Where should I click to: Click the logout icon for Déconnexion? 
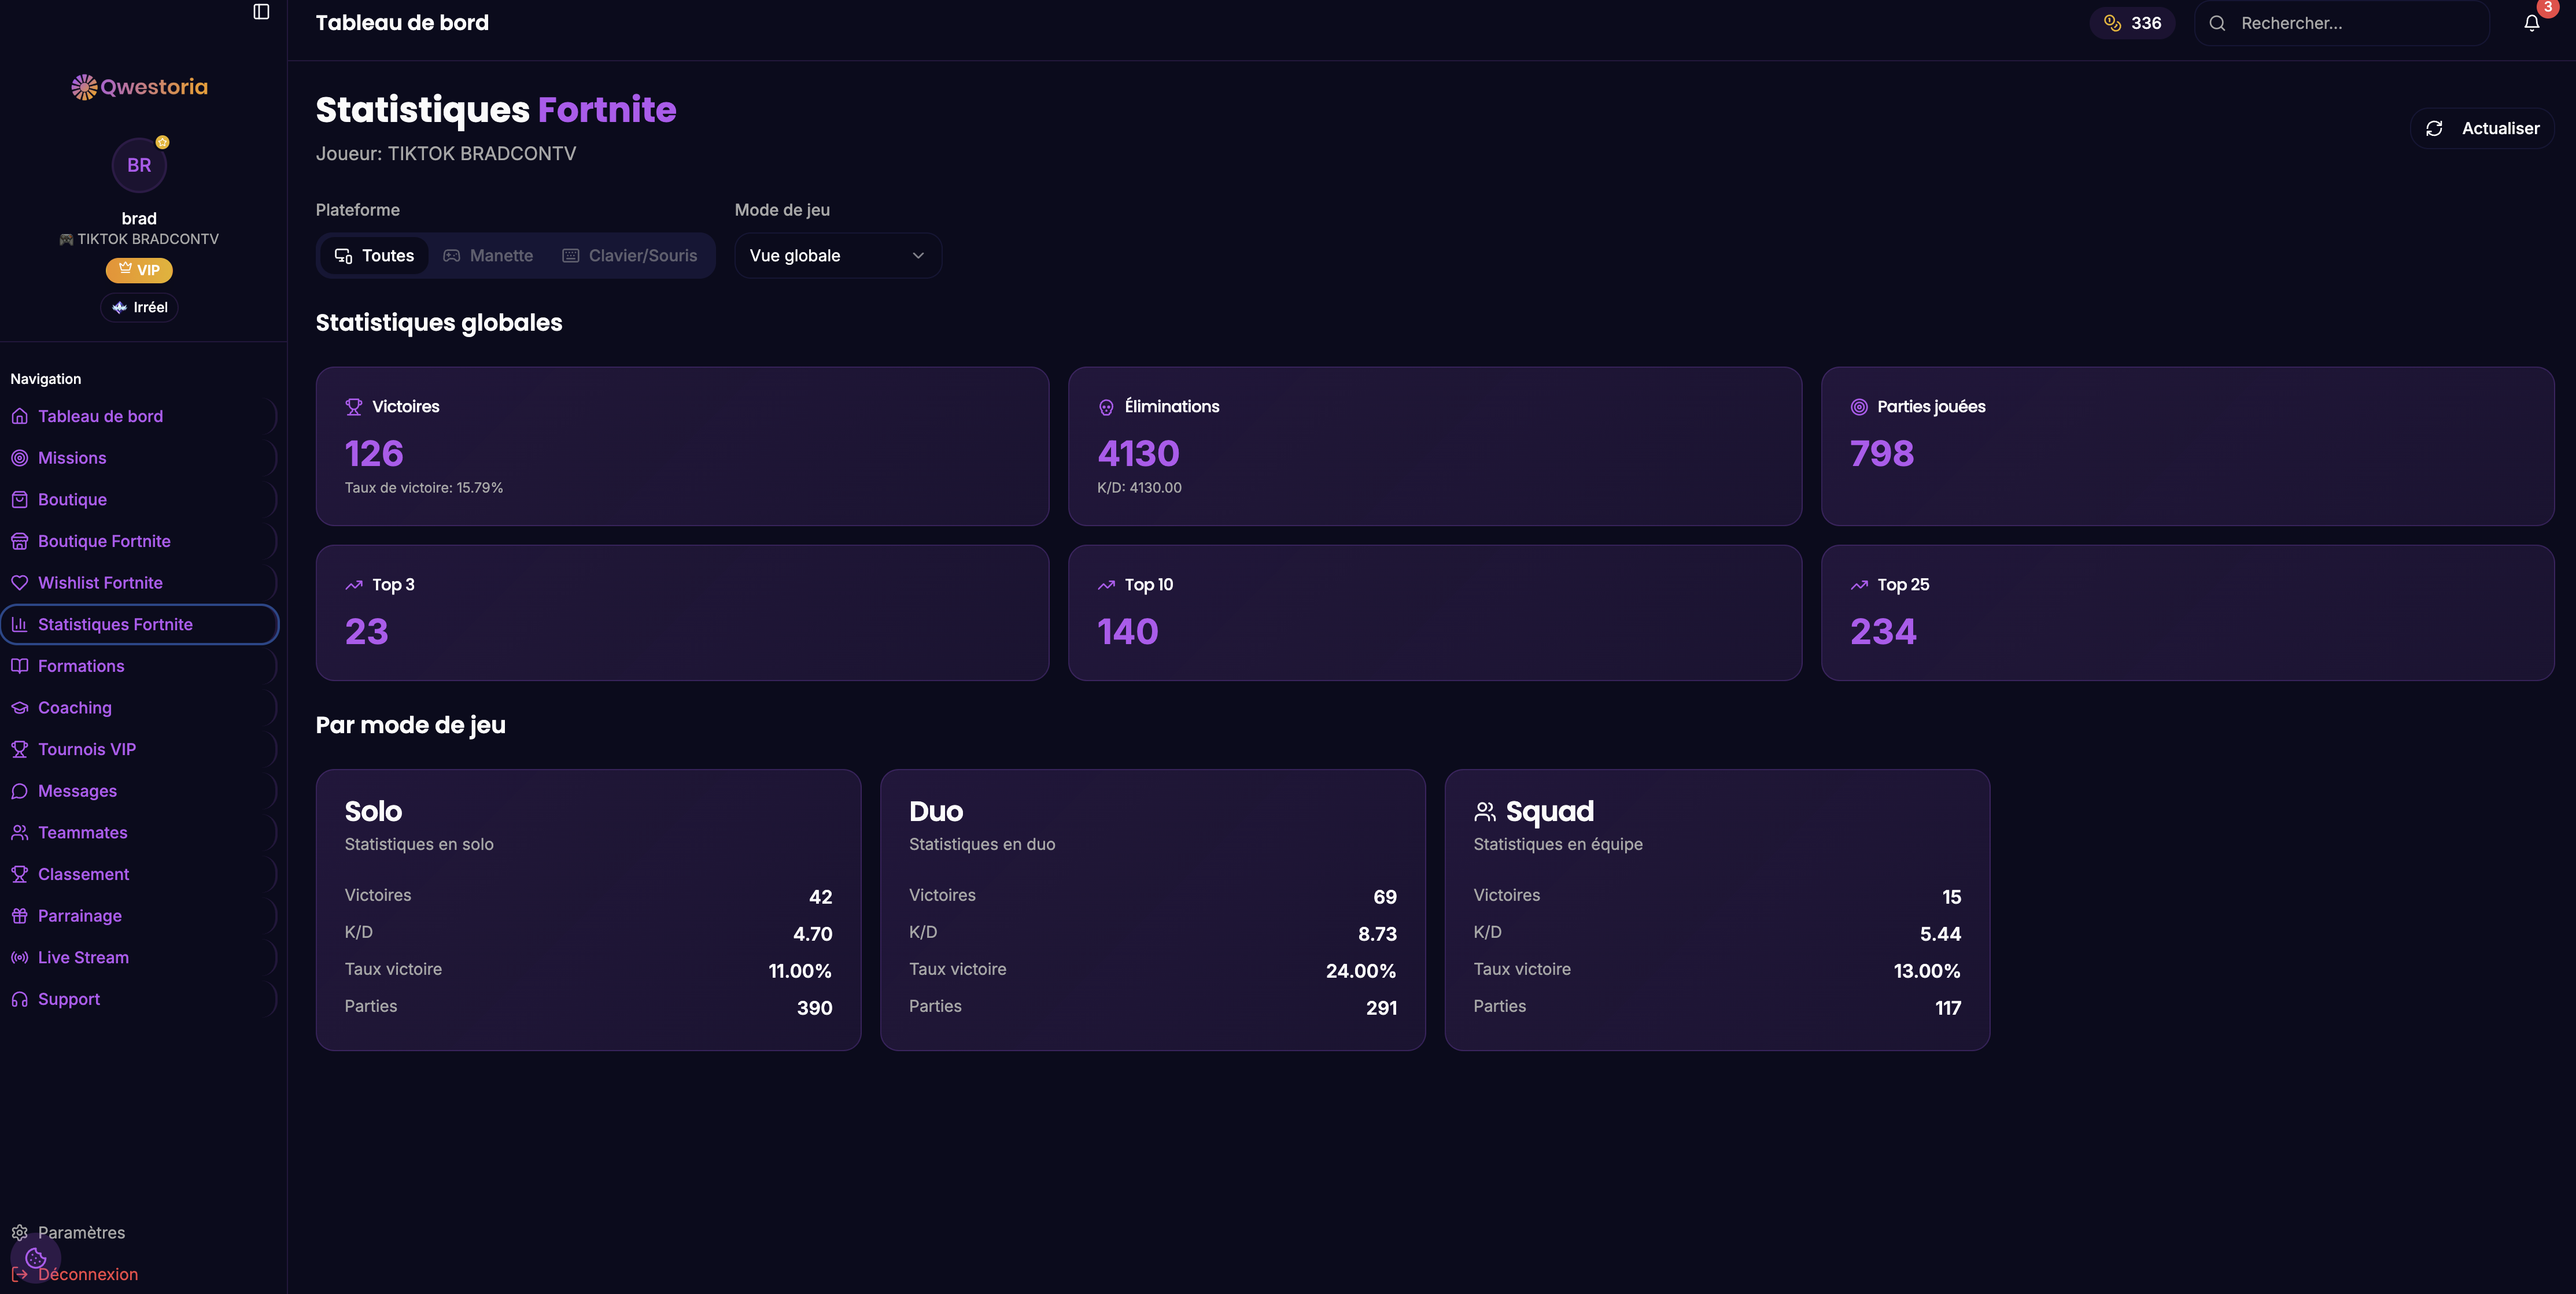(x=19, y=1274)
